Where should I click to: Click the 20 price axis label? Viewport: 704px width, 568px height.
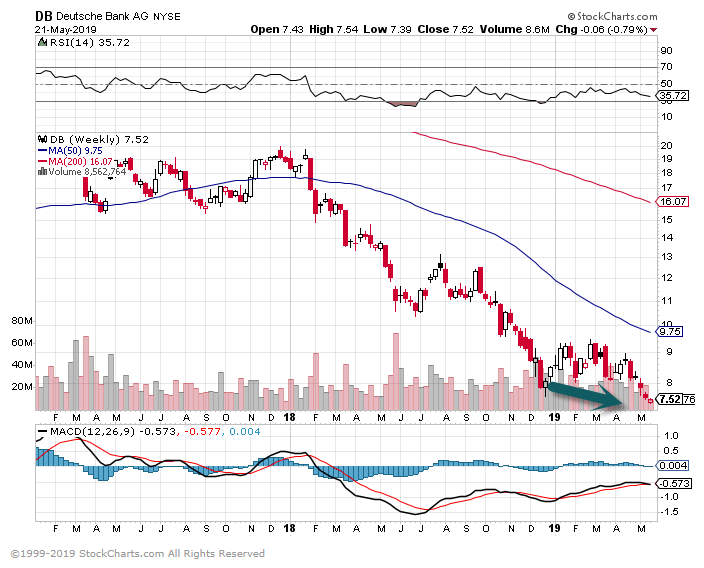667,145
